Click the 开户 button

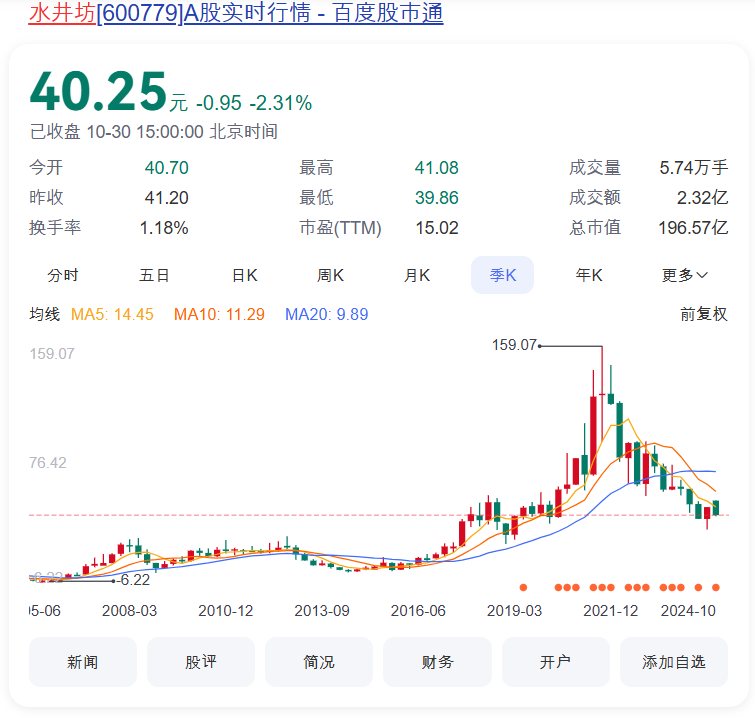556,662
